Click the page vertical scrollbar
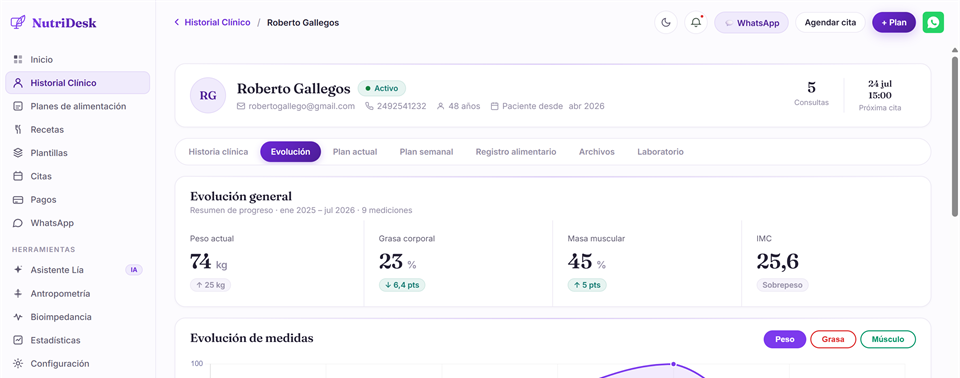This screenshot has width=960, height=378. click(x=954, y=136)
